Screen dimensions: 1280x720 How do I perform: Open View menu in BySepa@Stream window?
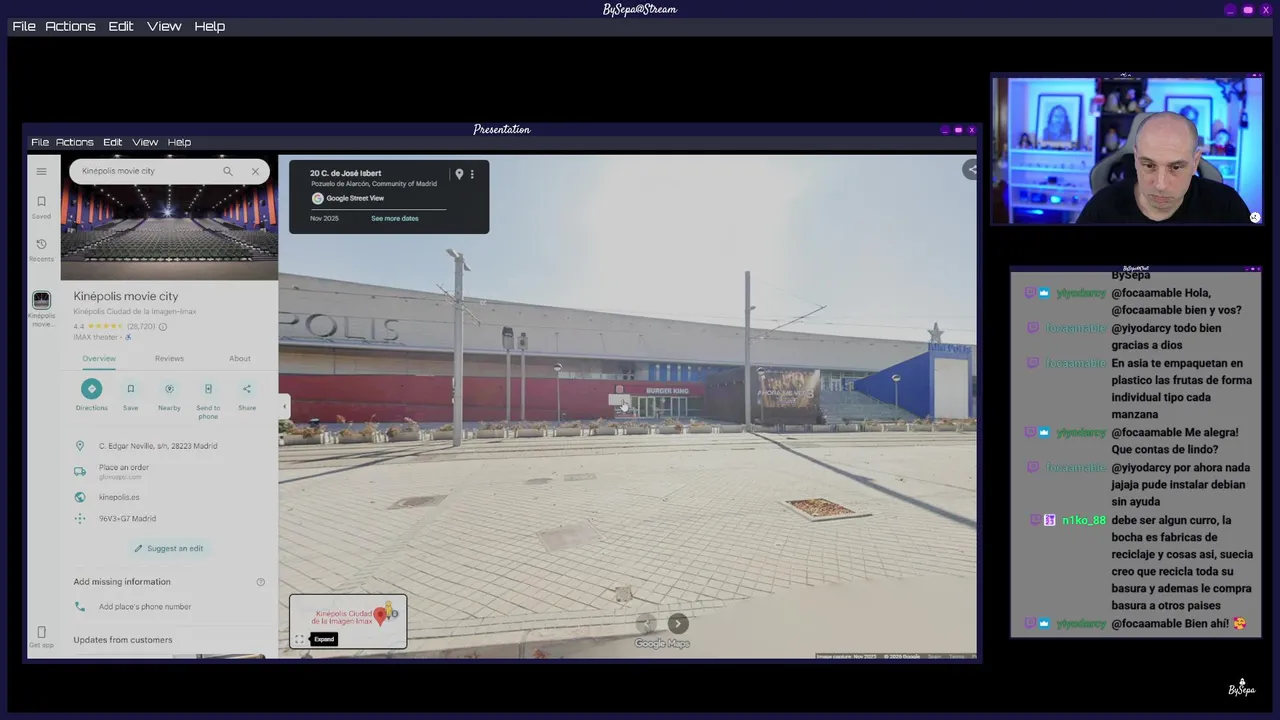click(165, 26)
